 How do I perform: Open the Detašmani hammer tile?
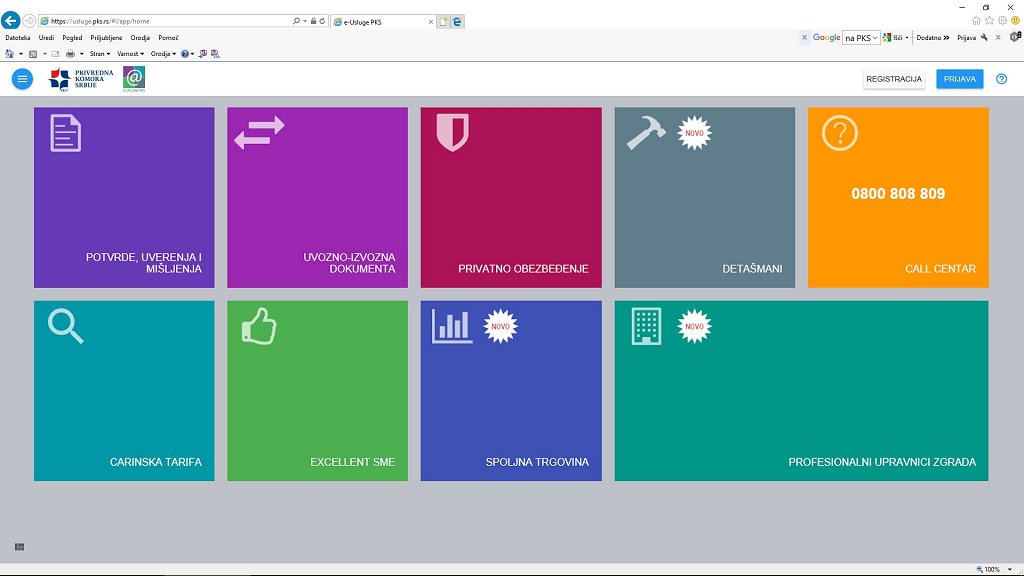[x=704, y=197]
